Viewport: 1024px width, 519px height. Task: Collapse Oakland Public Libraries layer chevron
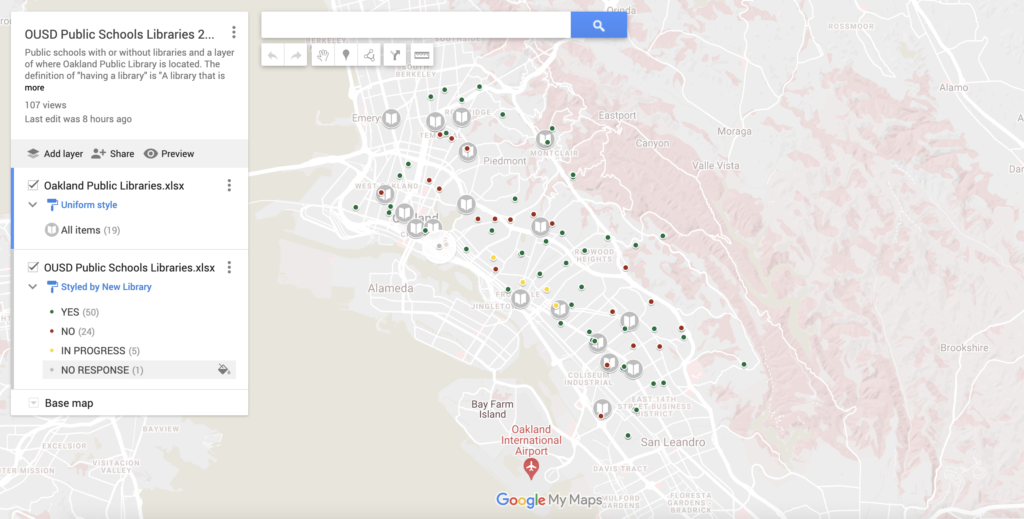[x=33, y=204]
